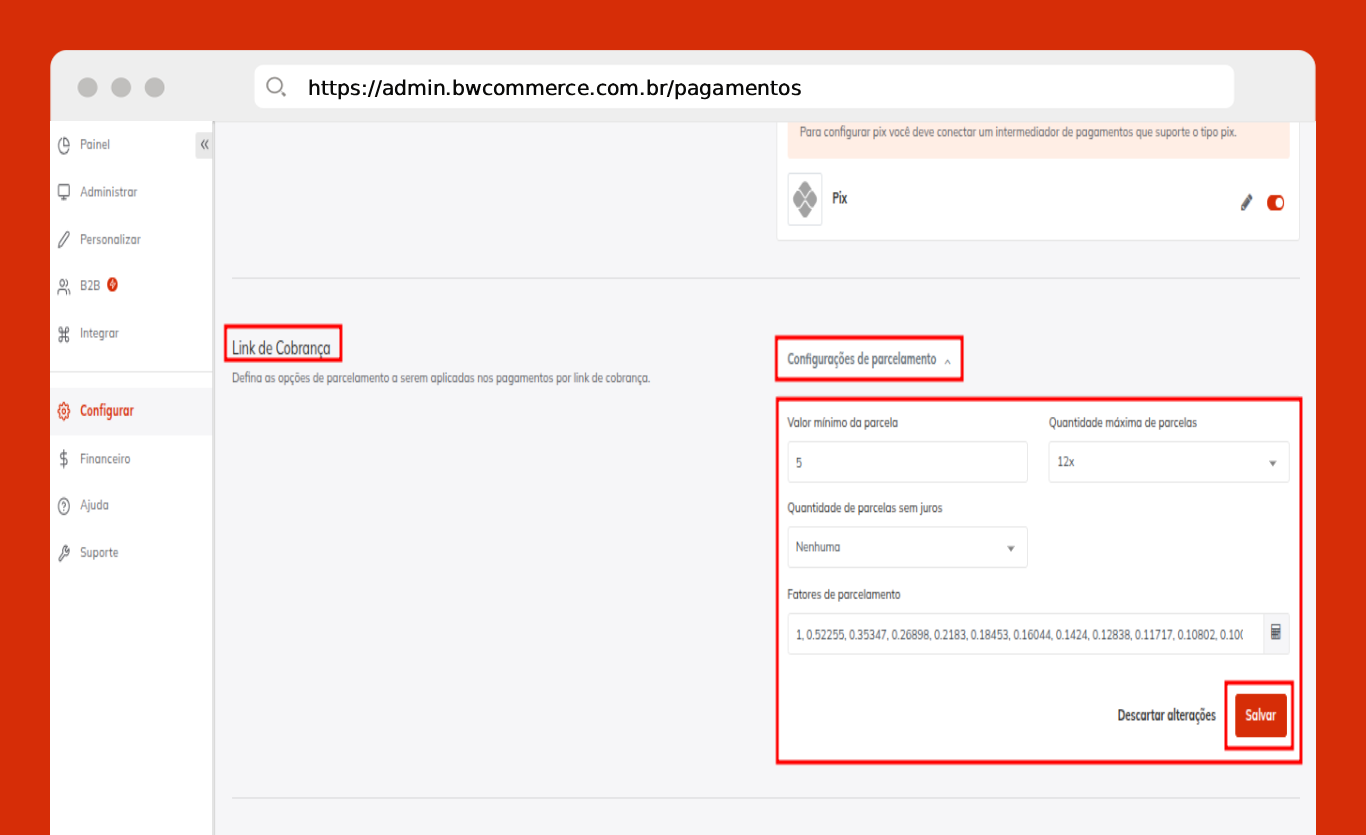
Task: Click the B2B users icon
Action: coord(64,286)
